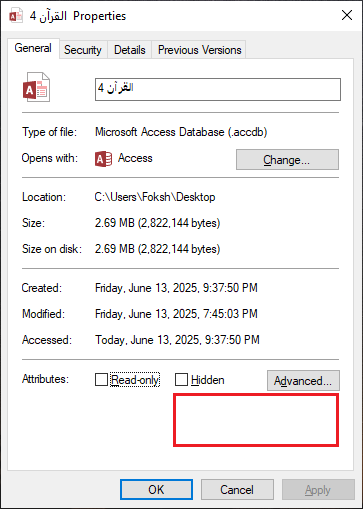Click the Apply button
The image size is (363, 509).
pos(318,490)
